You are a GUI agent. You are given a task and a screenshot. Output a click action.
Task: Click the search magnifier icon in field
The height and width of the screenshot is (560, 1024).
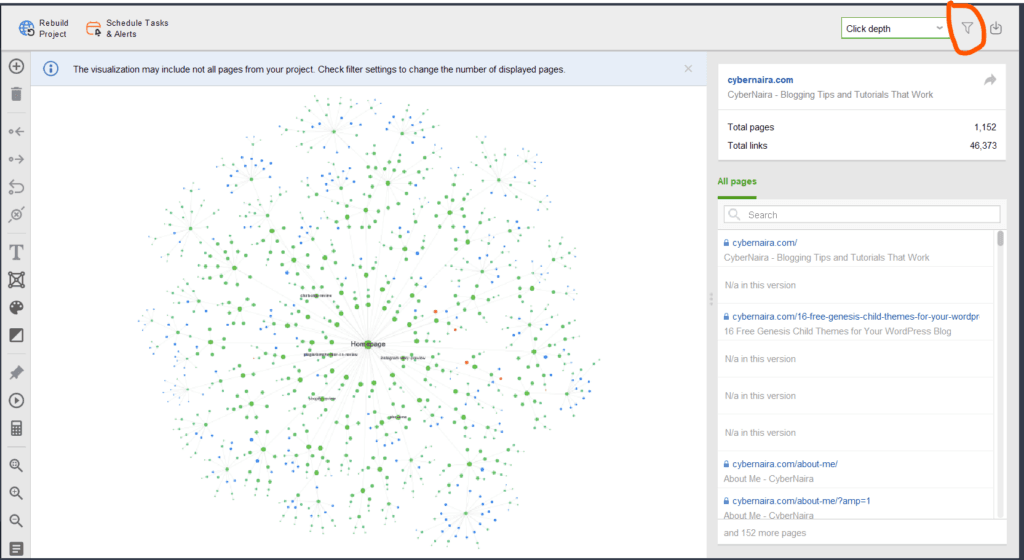(734, 215)
